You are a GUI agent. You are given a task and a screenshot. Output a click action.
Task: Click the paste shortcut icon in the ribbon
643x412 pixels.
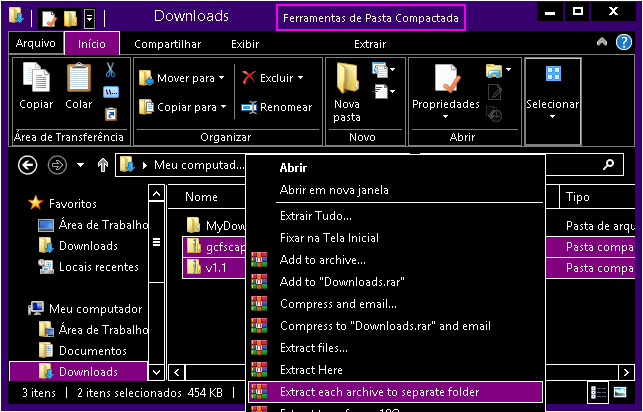(111, 114)
